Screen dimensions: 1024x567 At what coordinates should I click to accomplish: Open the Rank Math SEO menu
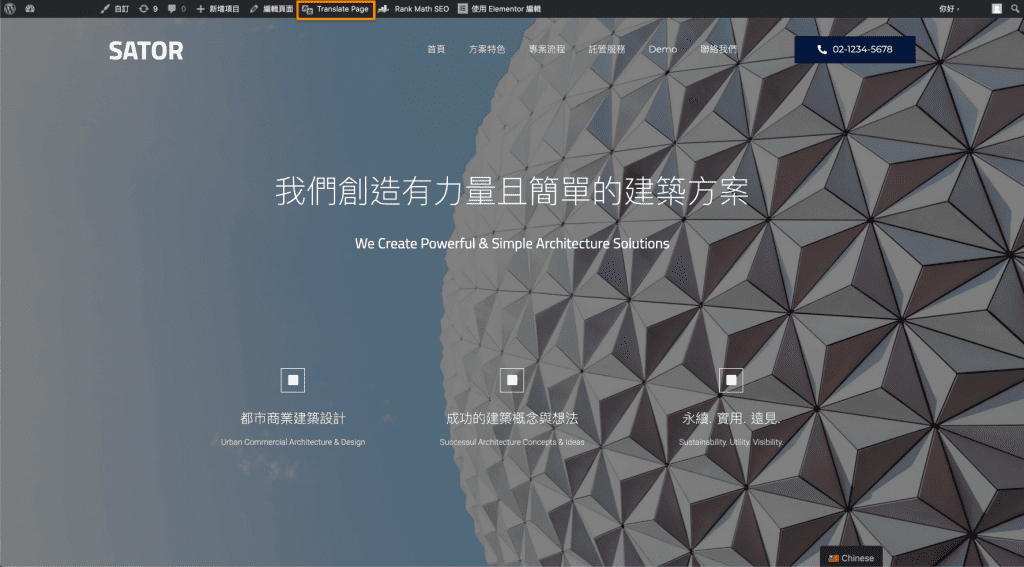(x=414, y=8)
